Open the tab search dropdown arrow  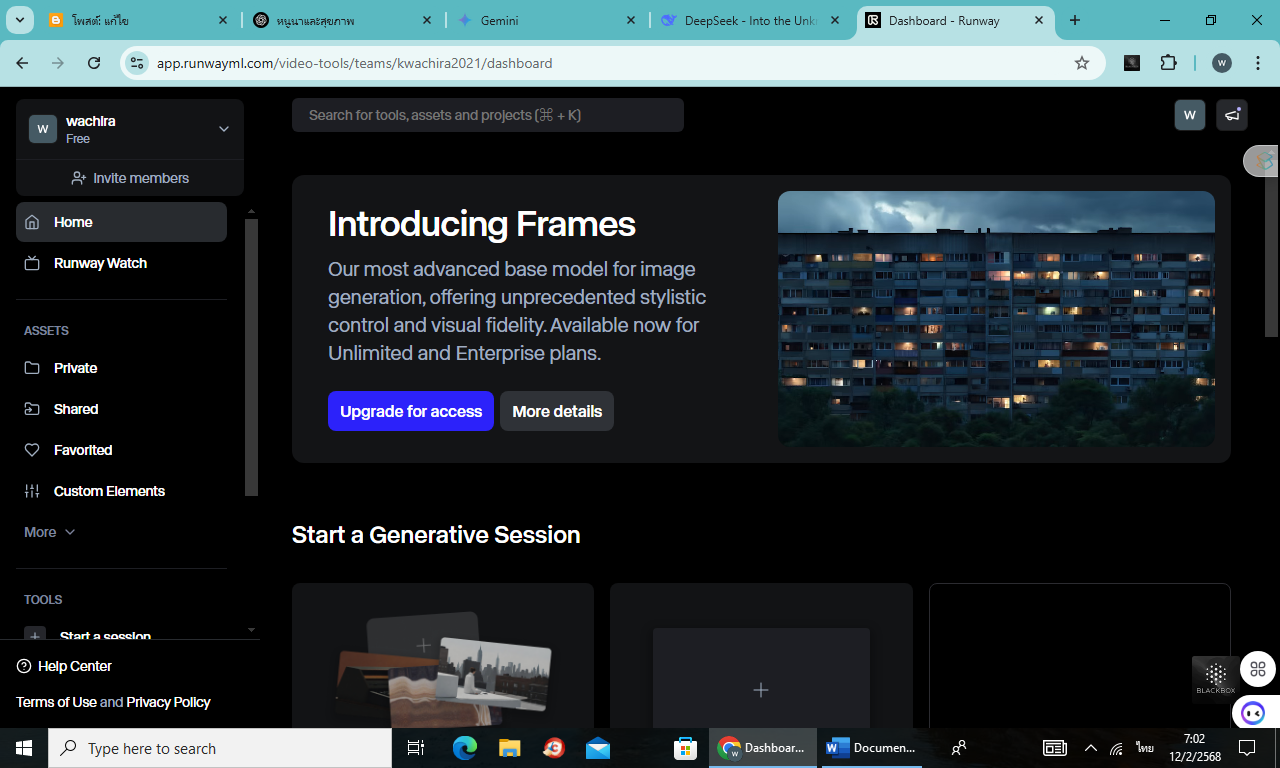point(21,20)
